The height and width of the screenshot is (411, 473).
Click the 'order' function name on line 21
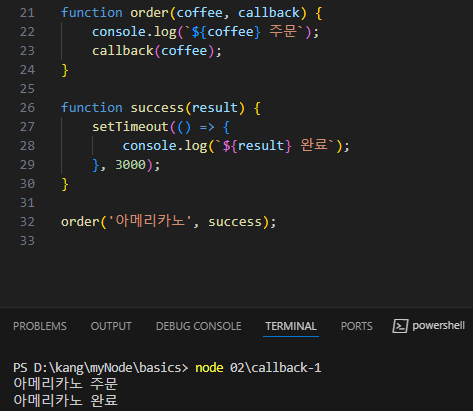click(150, 13)
